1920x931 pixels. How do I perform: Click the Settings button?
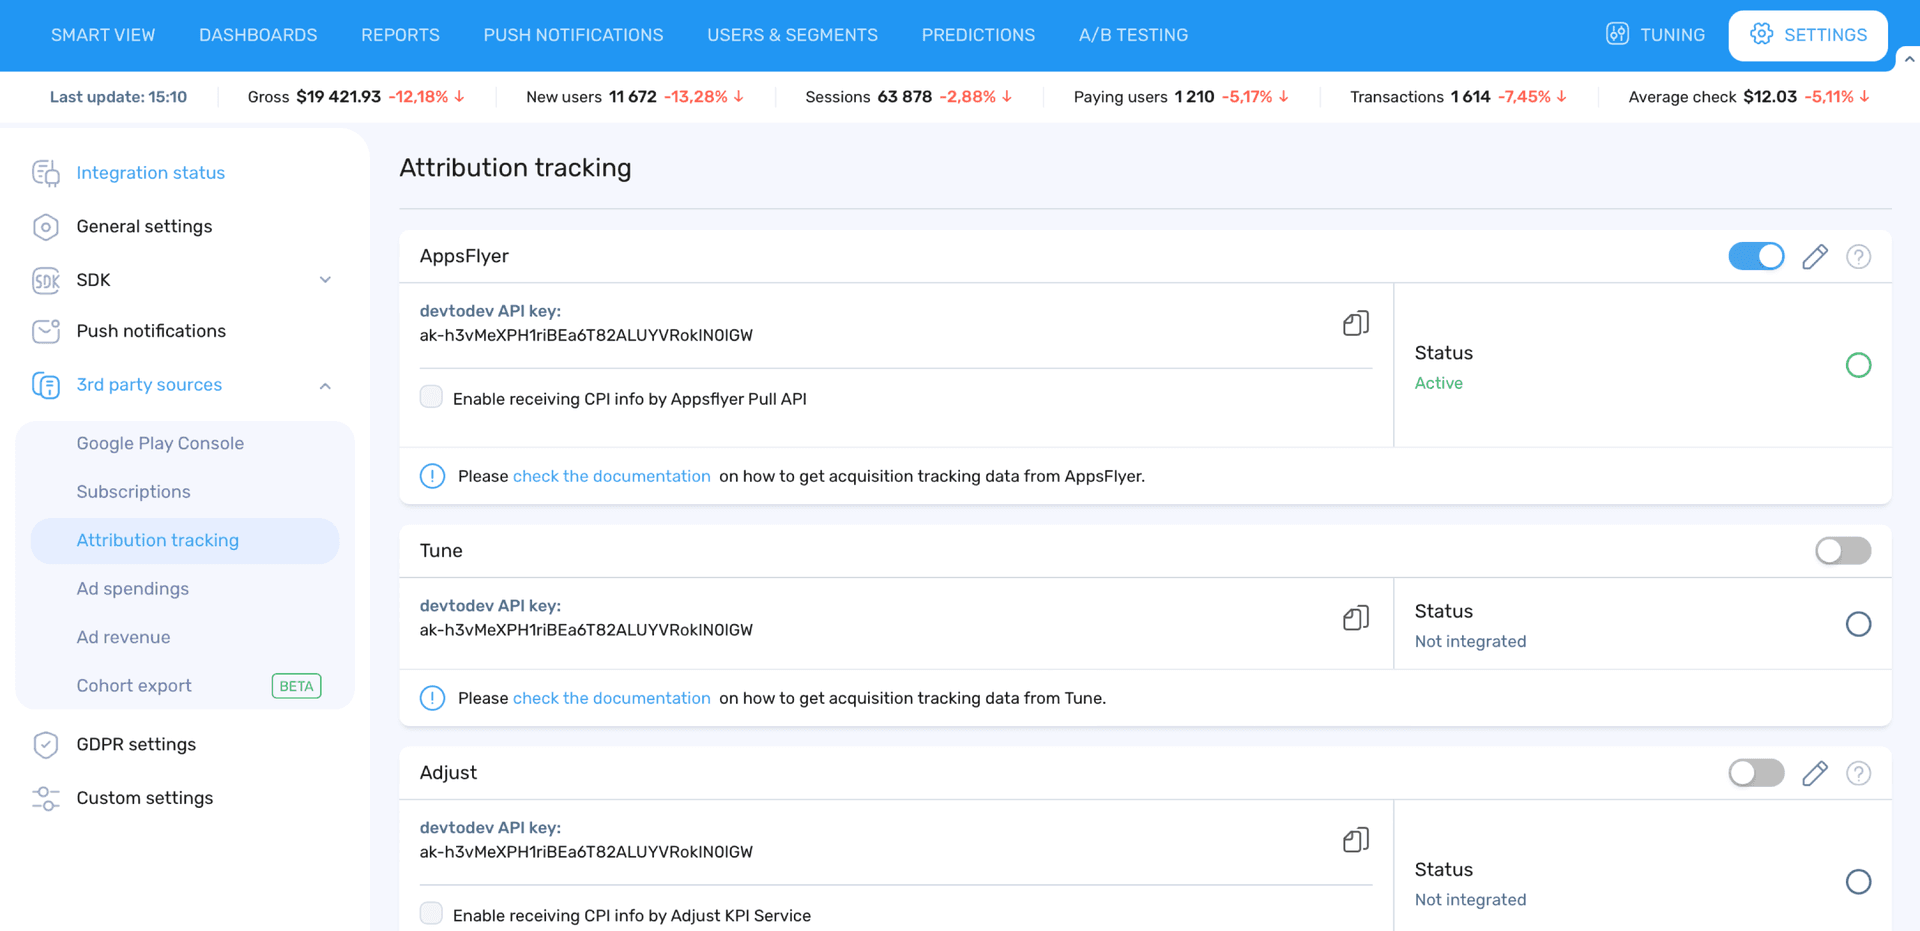[1807, 34]
